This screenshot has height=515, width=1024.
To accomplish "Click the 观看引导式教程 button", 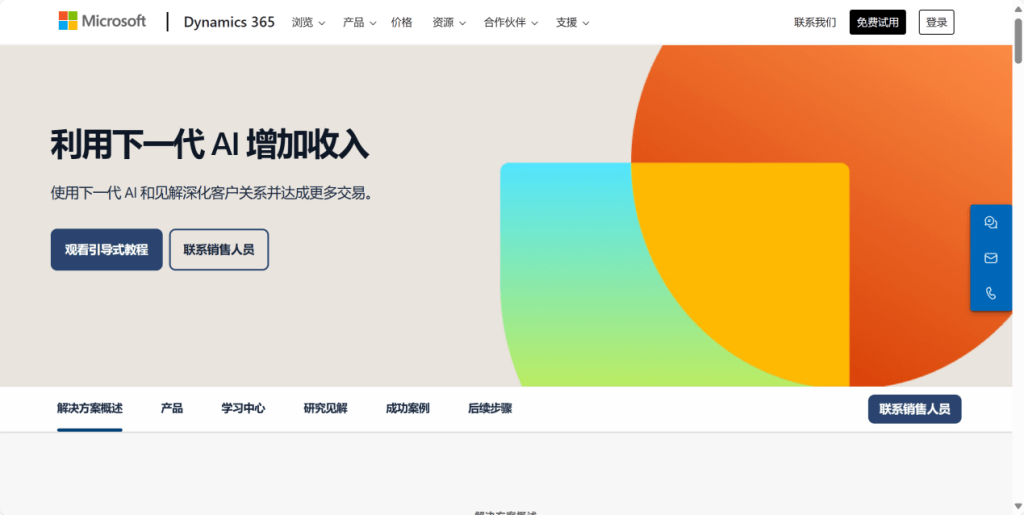I will 106,249.
